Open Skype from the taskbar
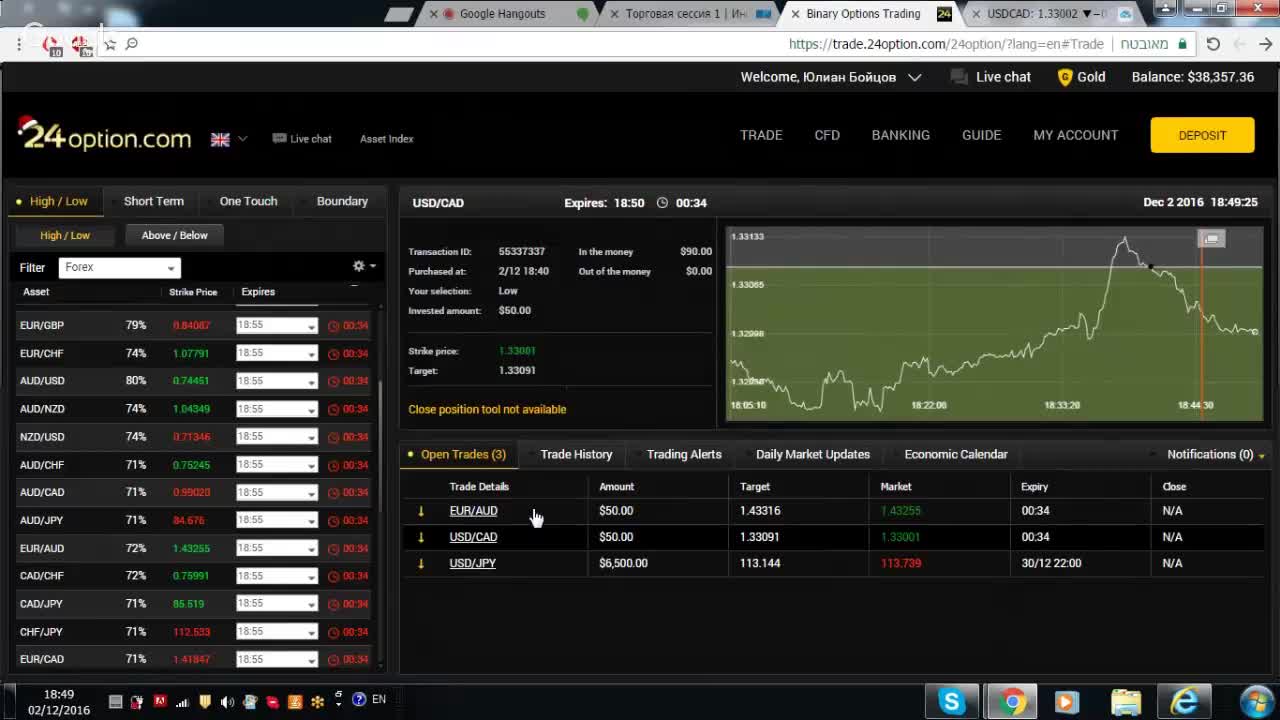 click(951, 702)
